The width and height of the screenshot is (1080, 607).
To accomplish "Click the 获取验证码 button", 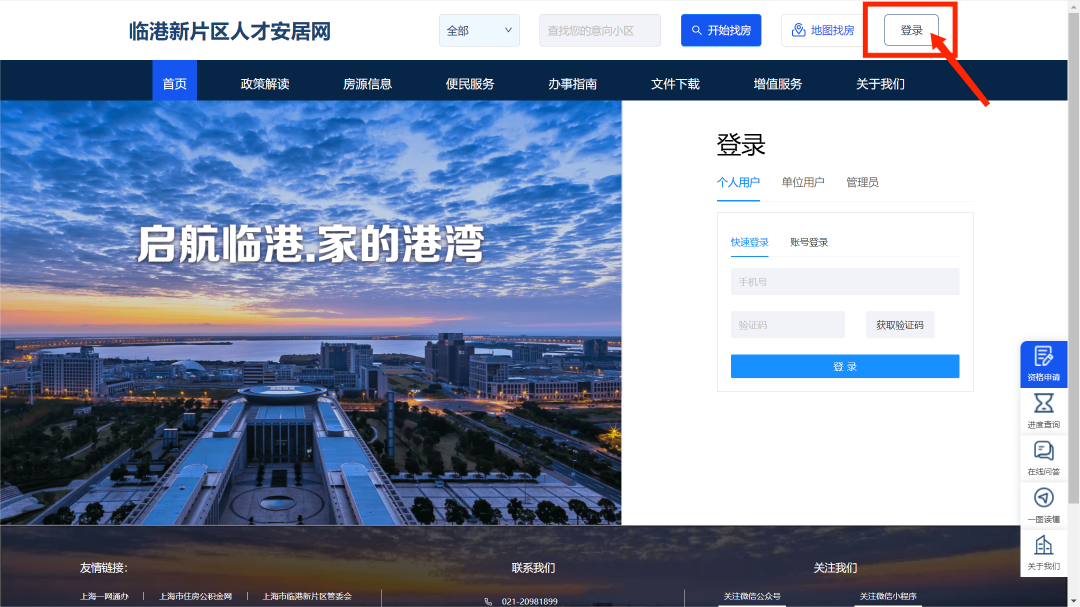I will [x=900, y=325].
